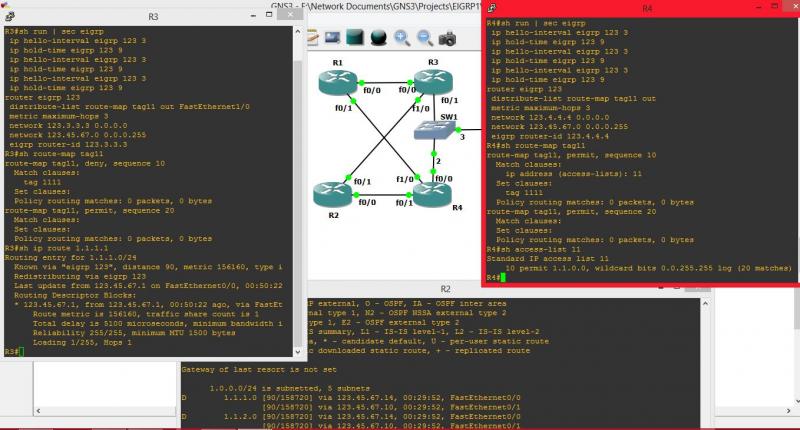The width and height of the screenshot is (800, 430).
Task: Click 'R4#sh route-map tag11' line
Action: 536,146
